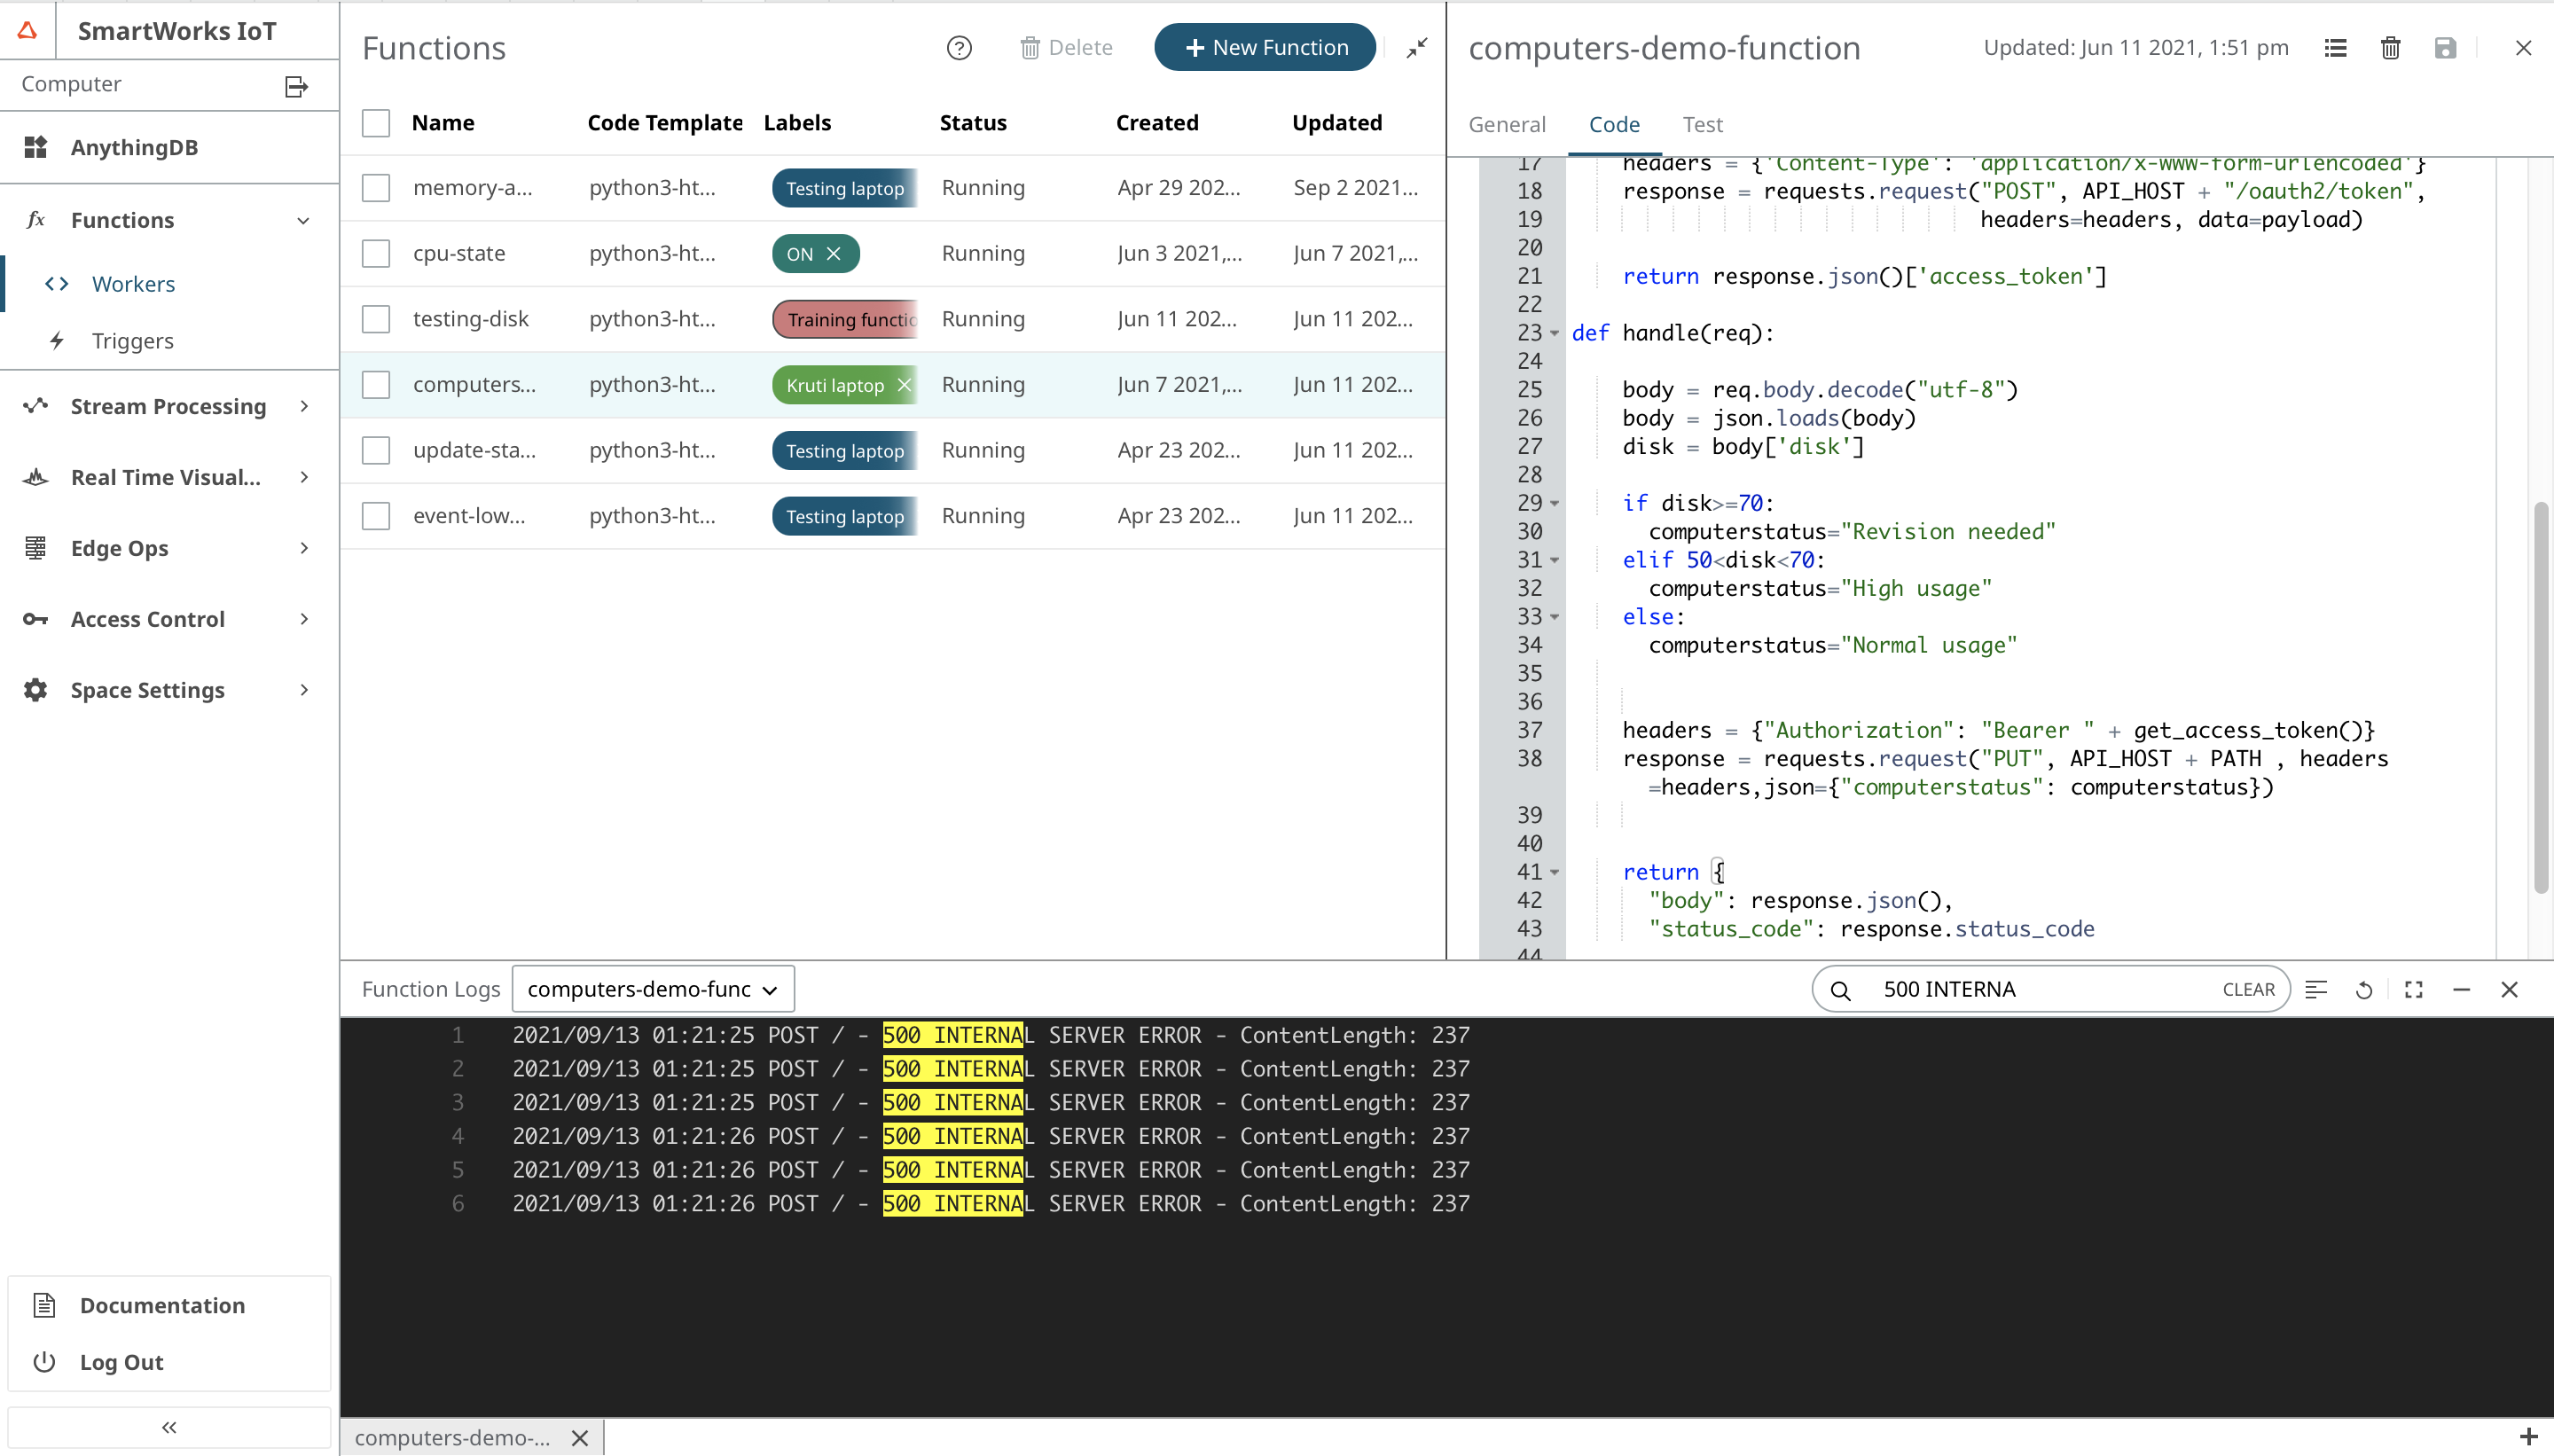Viewport: 2554px width, 1456px height.
Task: Save the computers-demo-function using the save icon
Action: (2443, 47)
